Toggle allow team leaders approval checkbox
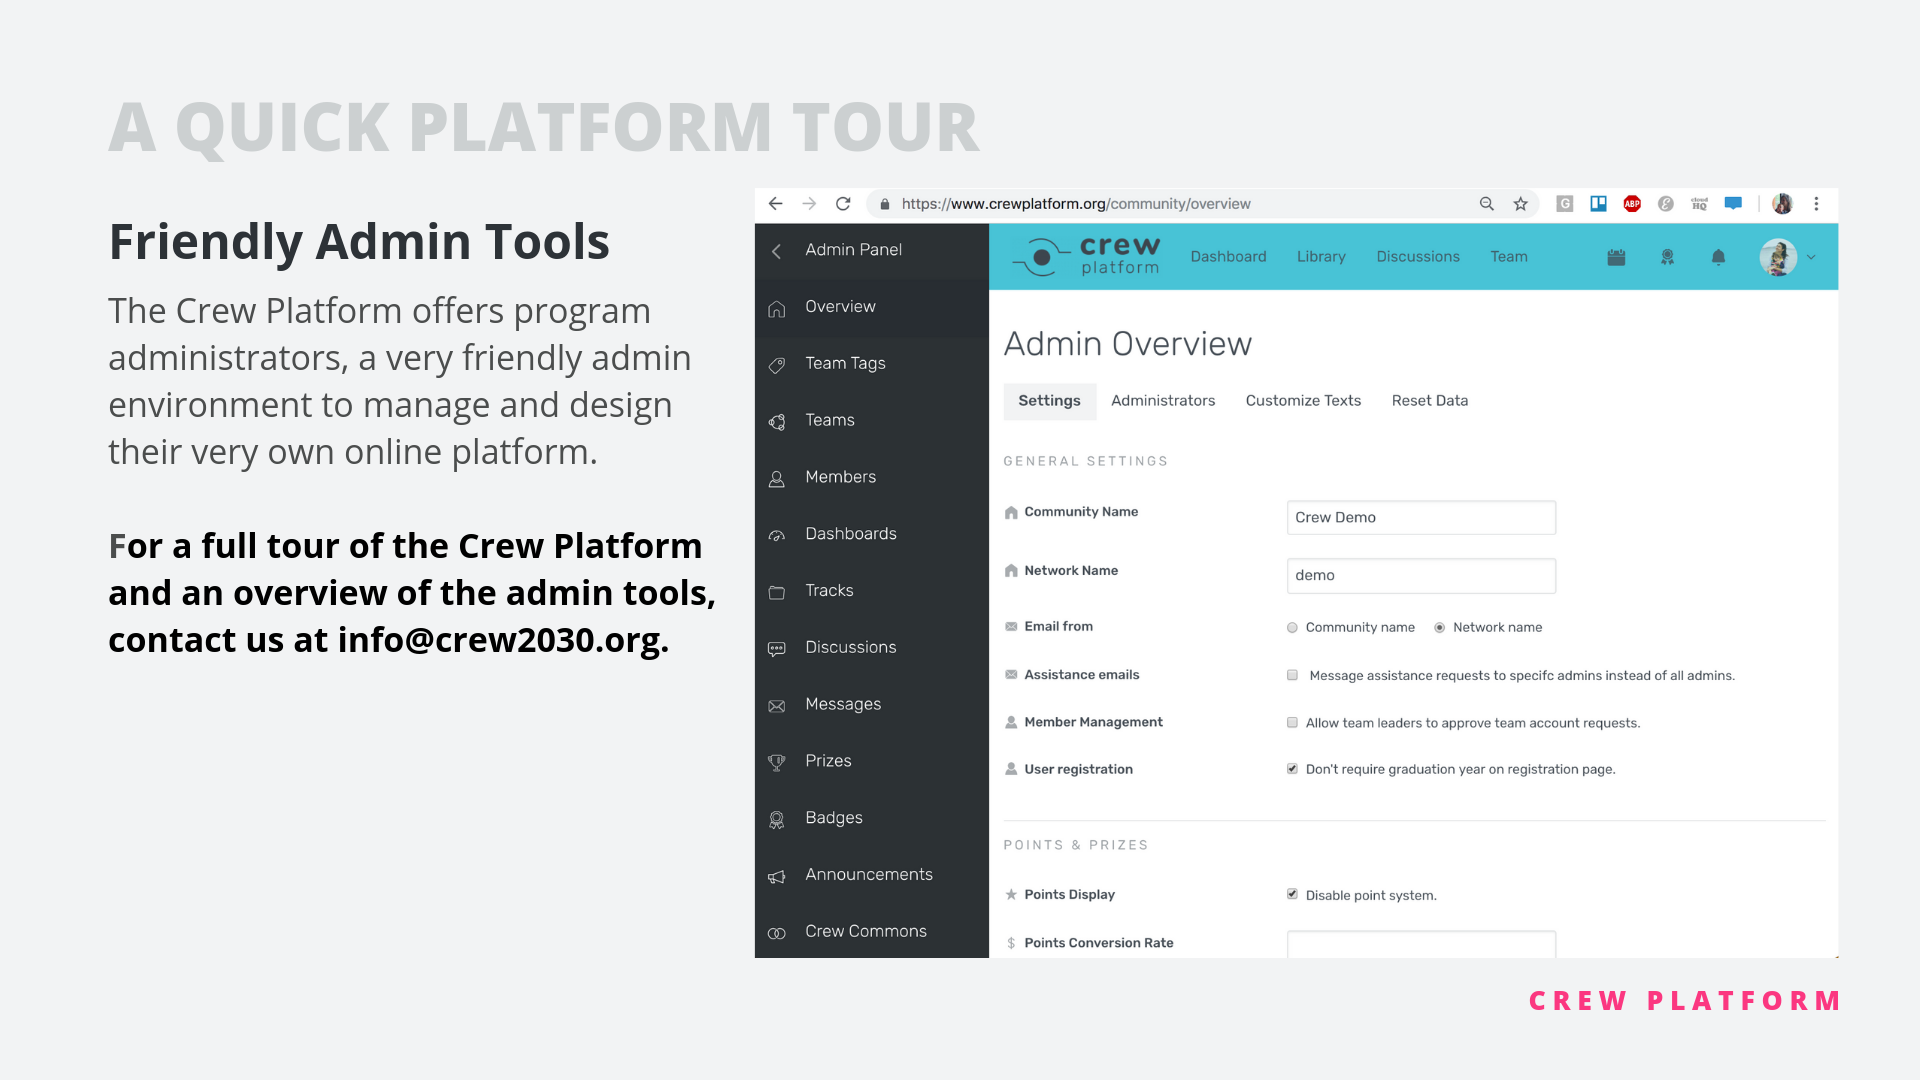 1292,723
